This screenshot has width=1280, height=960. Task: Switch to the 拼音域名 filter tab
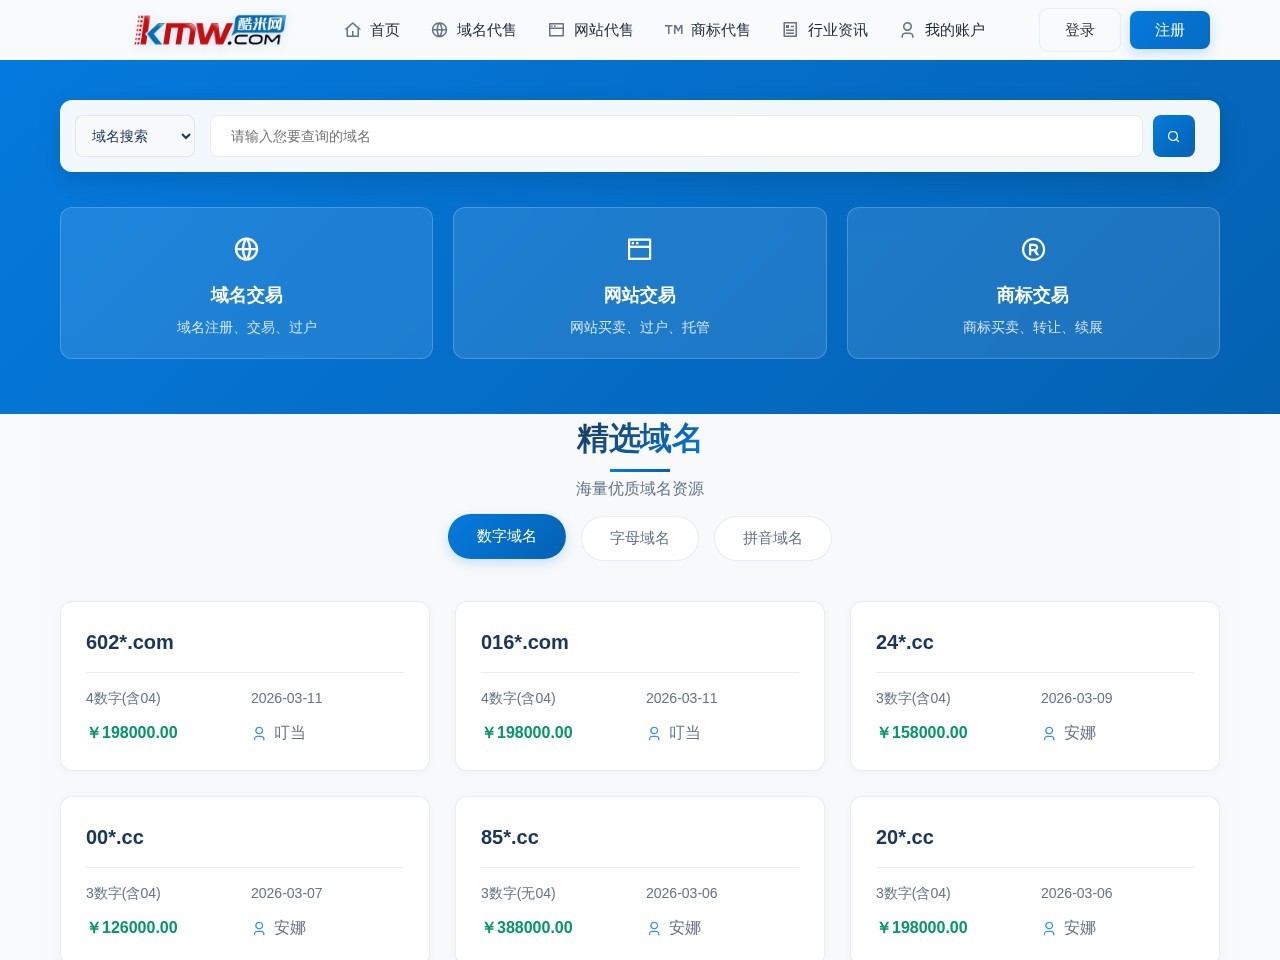click(x=773, y=538)
